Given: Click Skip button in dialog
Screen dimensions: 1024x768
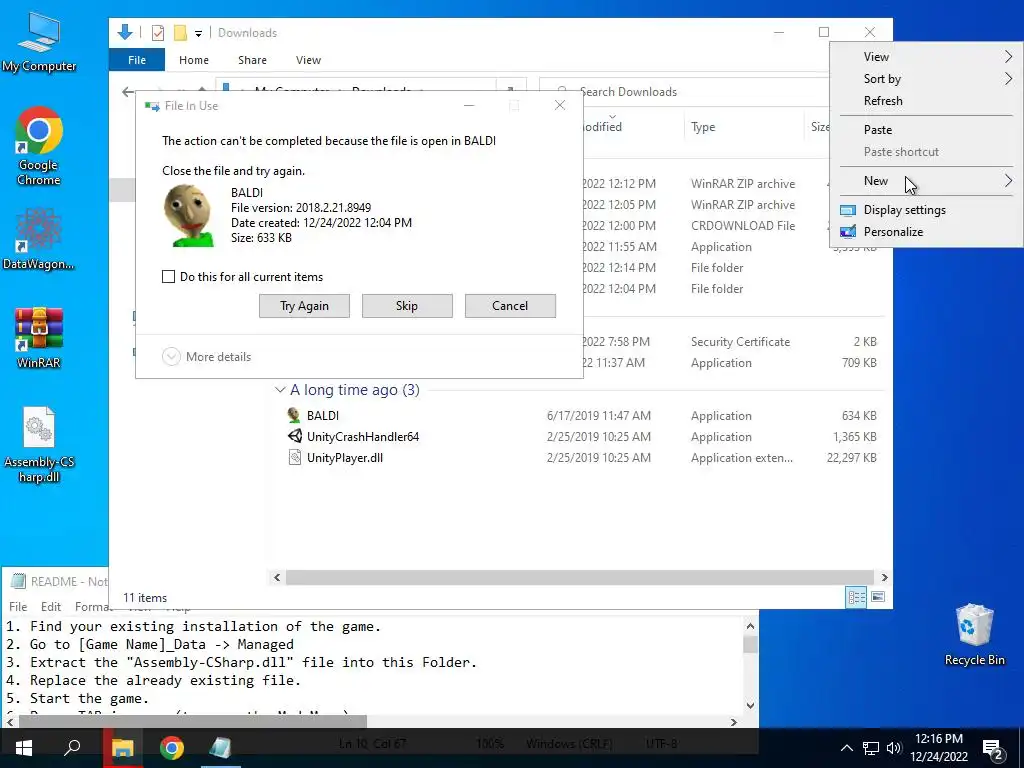Looking at the screenshot, I should (x=407, y=306).
